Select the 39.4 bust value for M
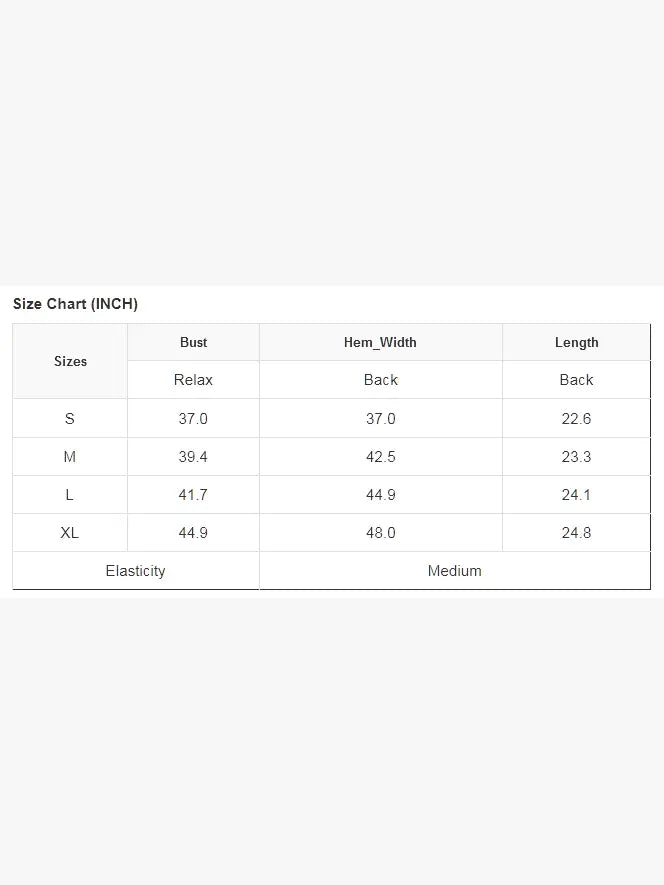Image resolution: width=664 pixels, height=885 pixels. click(193, 457)
